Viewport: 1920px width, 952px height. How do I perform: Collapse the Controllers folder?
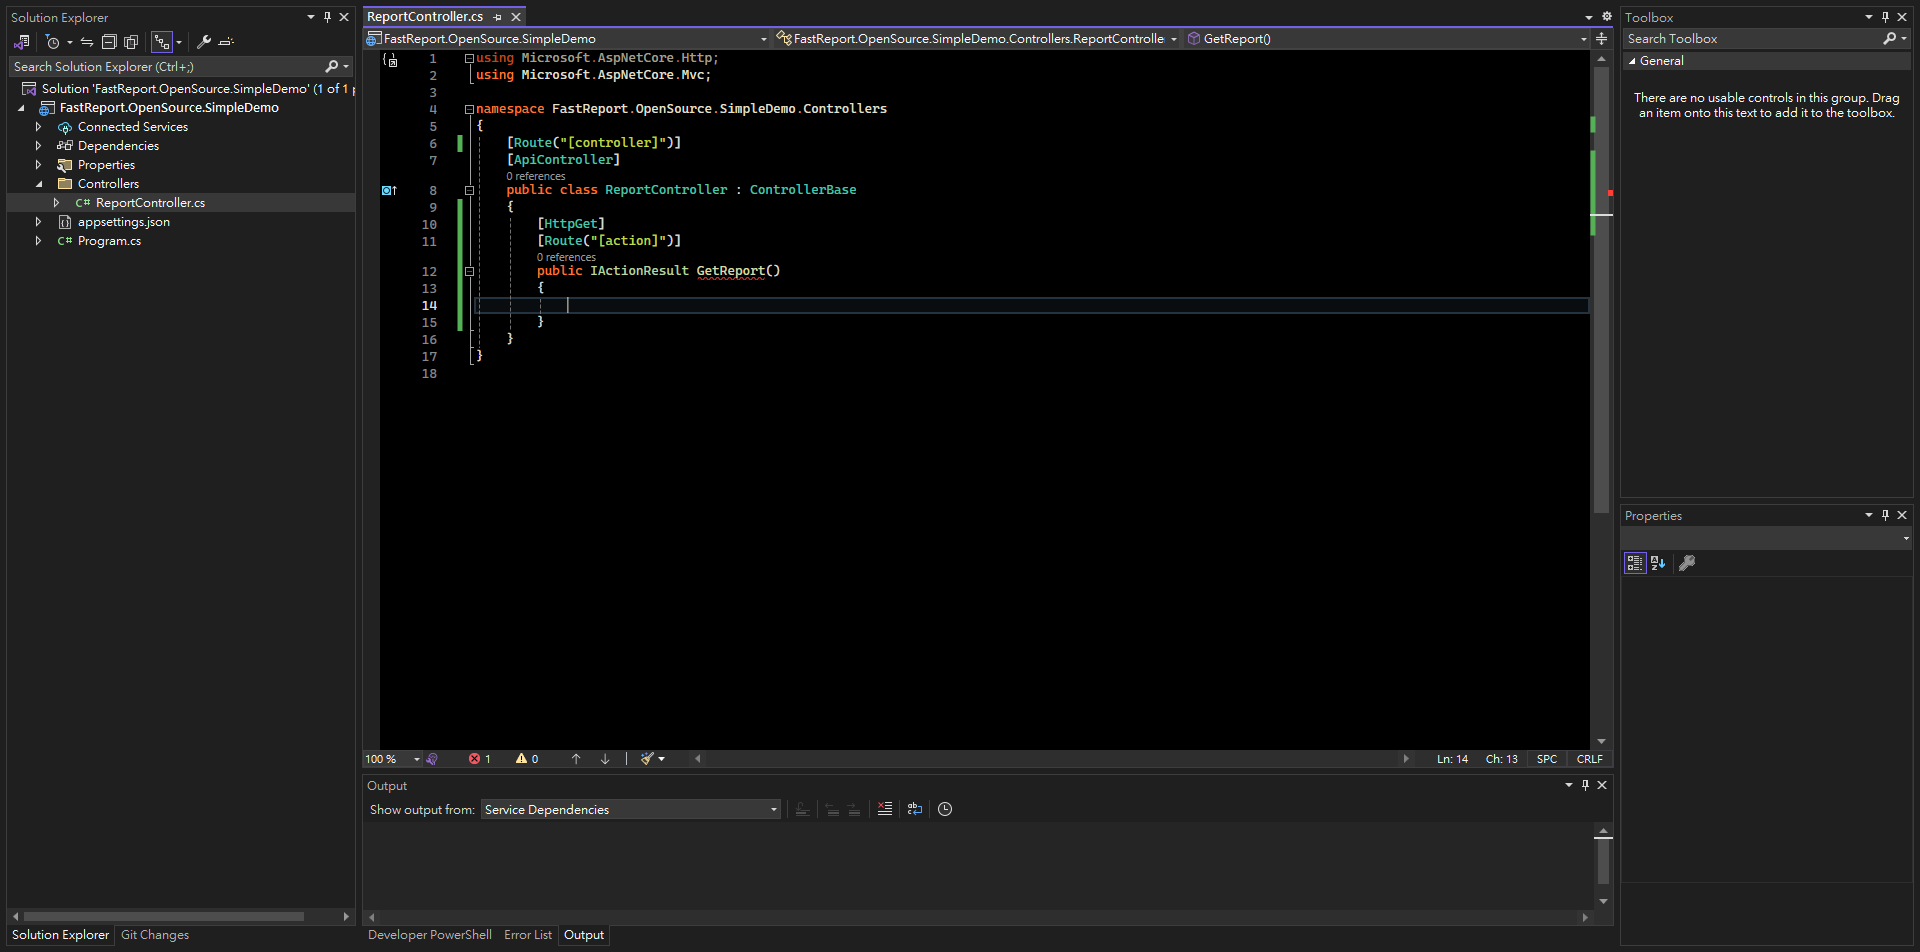(x=38, y=184)
